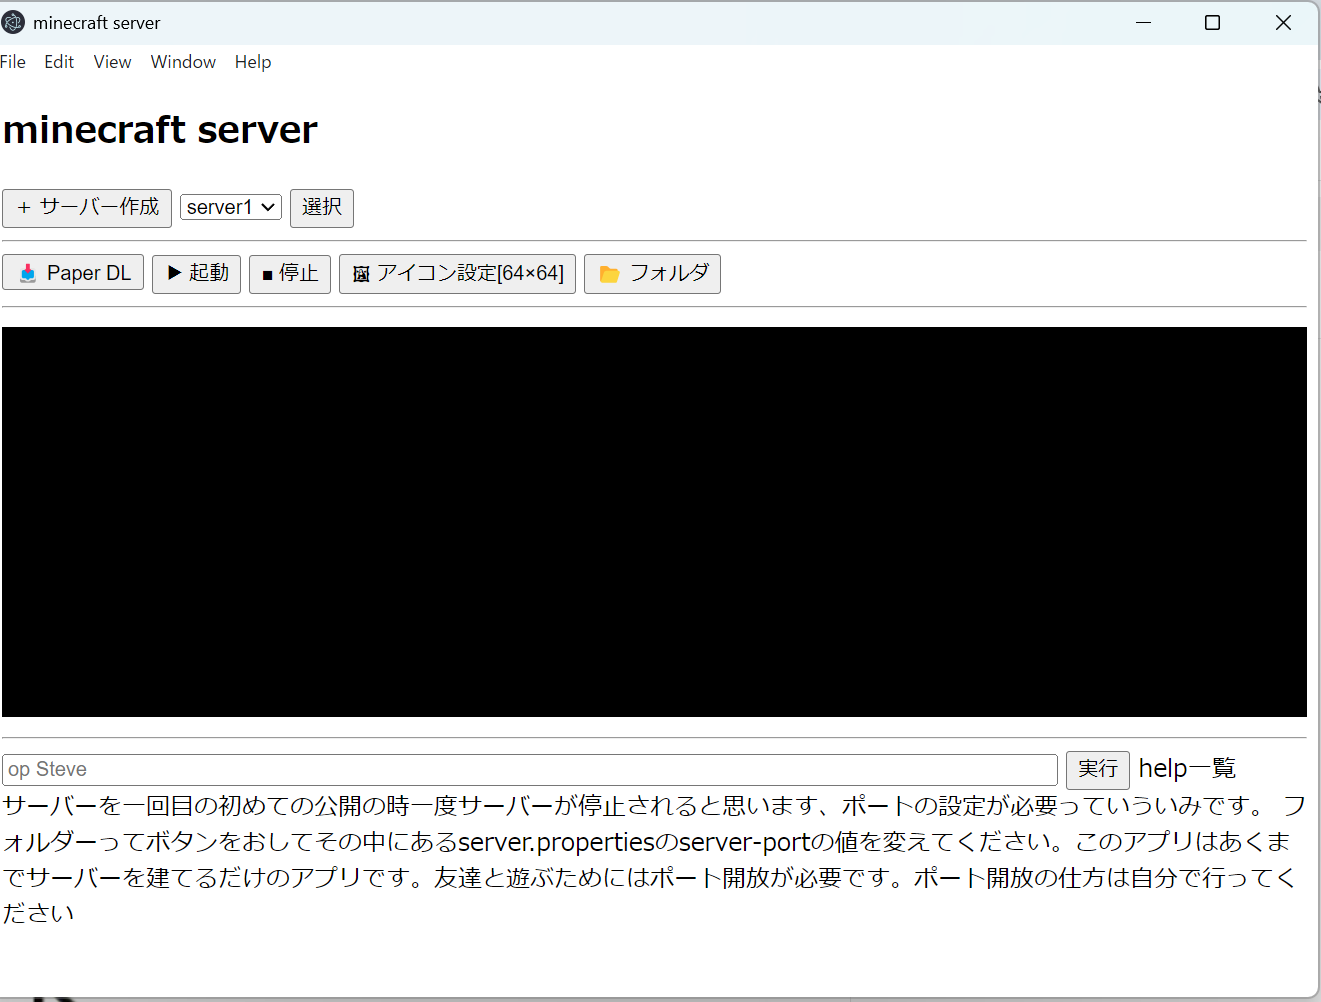
Task: Click the 実行 execute button
Action: point(1097,769)
